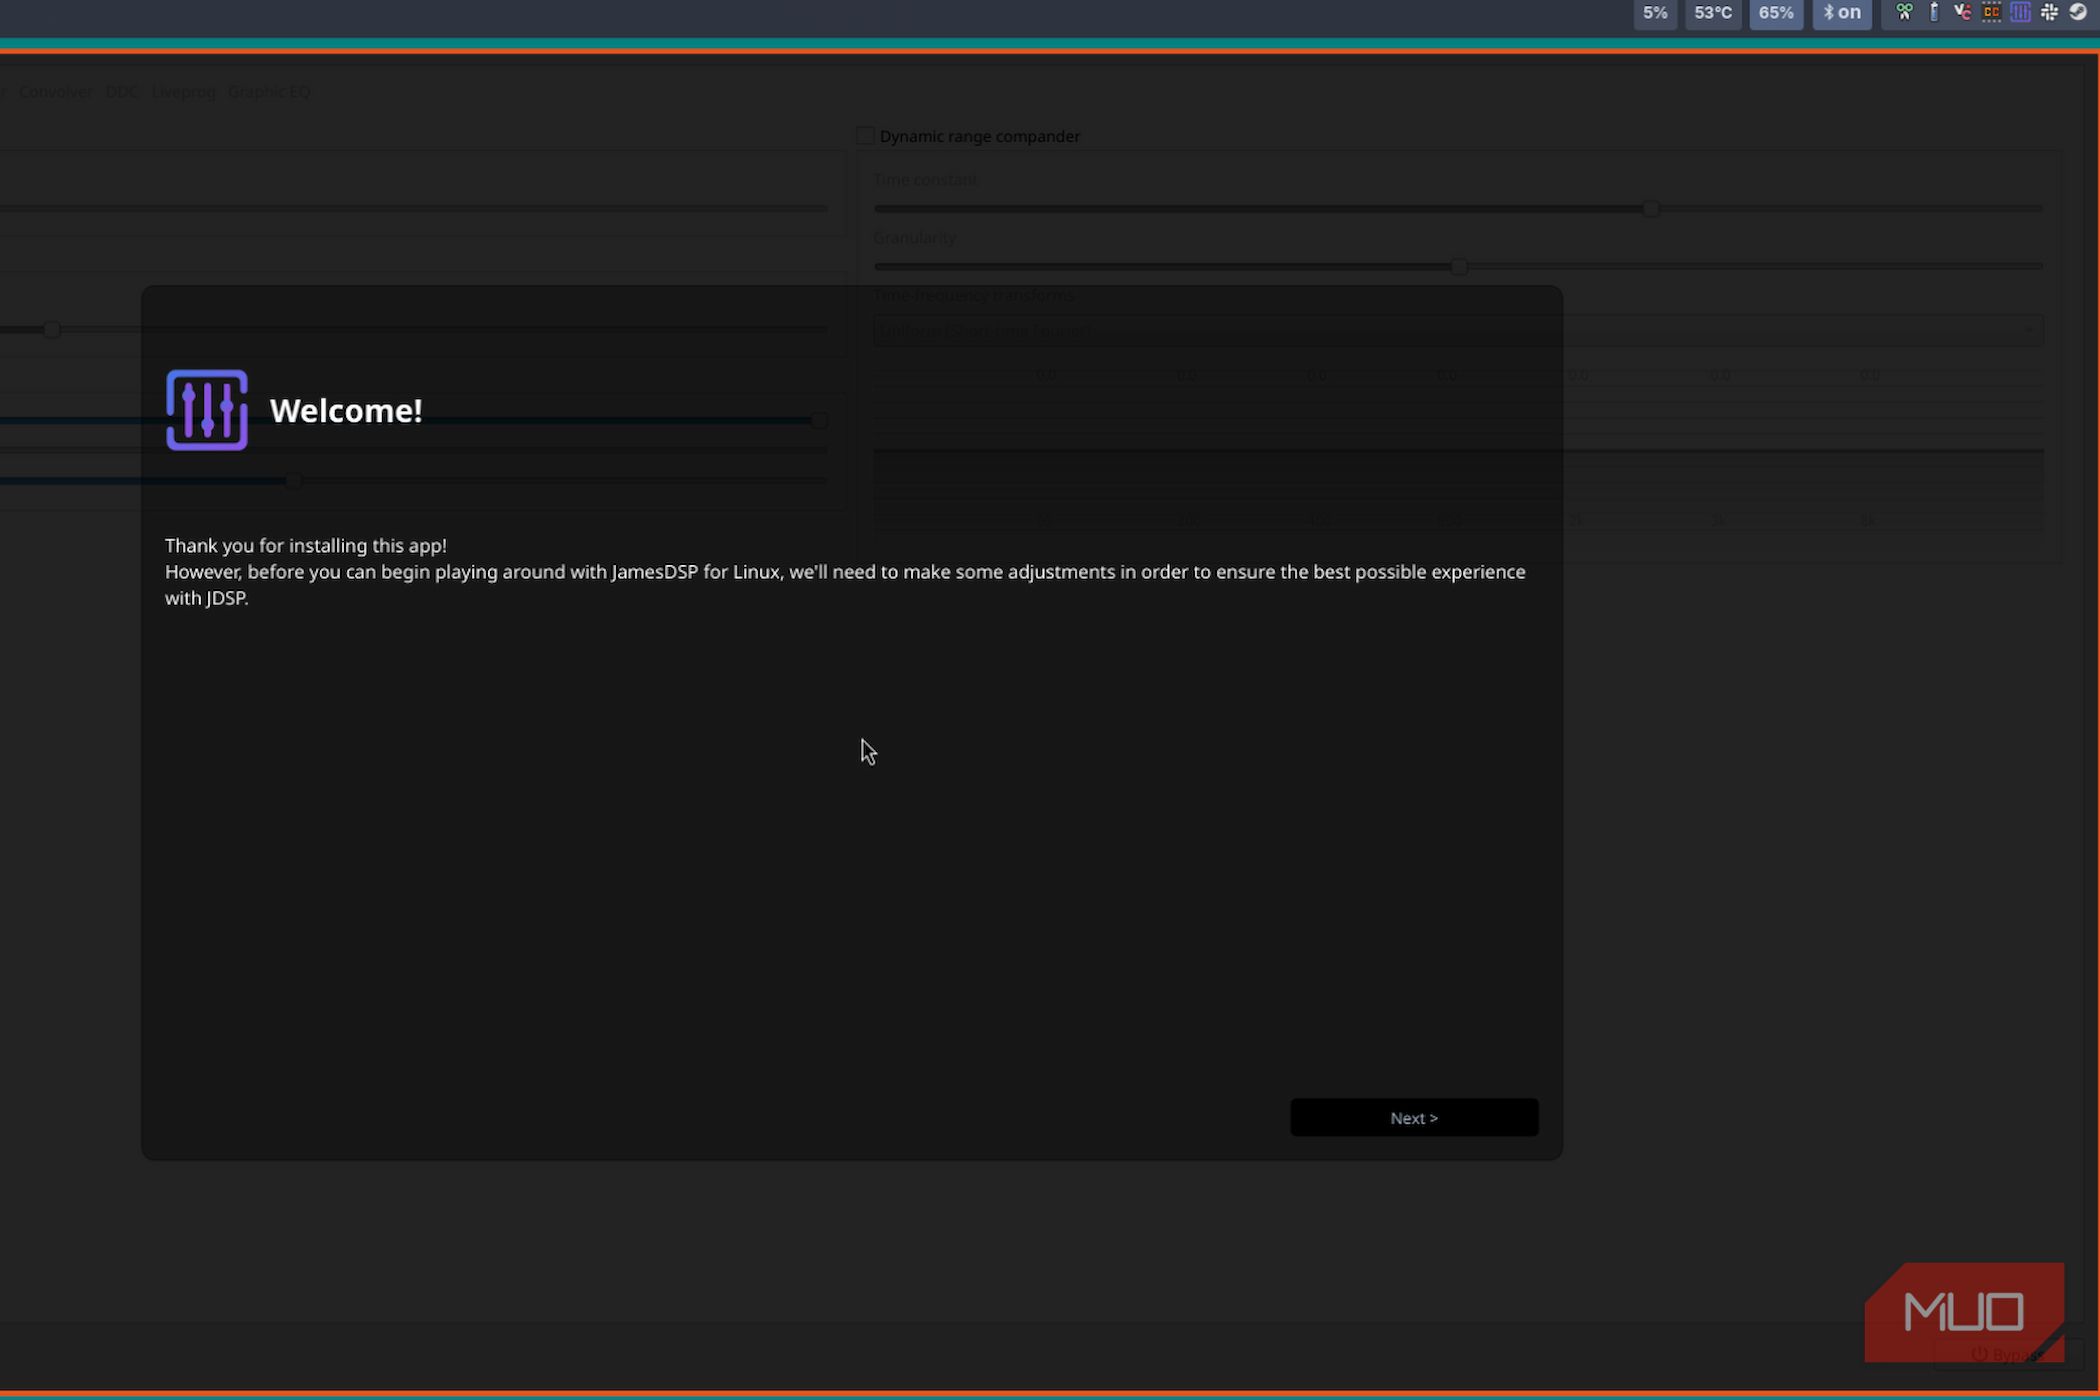This screenshot has width=2100, height=1400.
Task: Click the Bluetooth on indicator
Action: pyautogui.click(x=1842, y=13)
